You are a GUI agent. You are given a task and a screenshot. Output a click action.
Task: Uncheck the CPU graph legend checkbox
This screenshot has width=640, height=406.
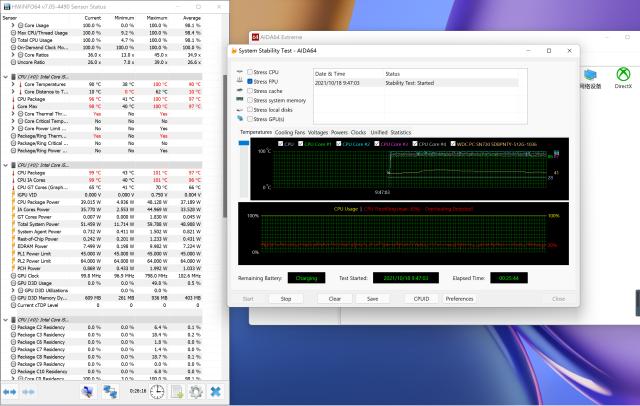280,144
